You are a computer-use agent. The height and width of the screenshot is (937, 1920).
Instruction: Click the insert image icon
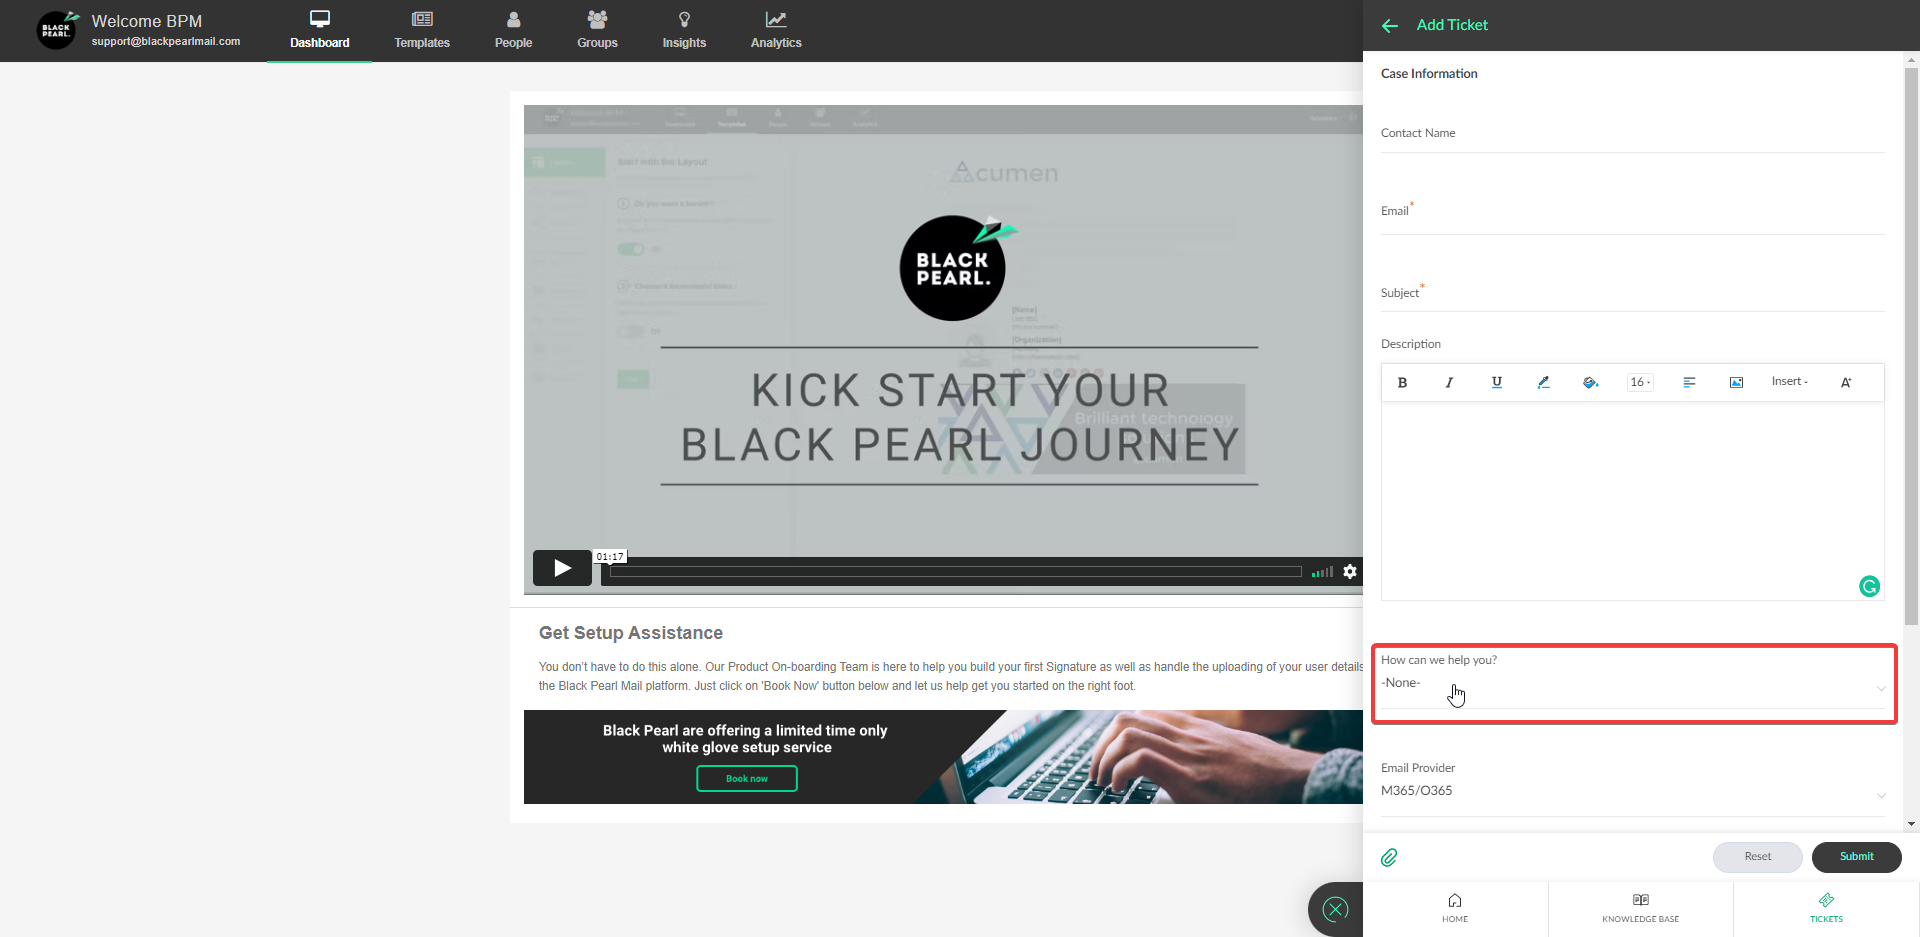pyautogui.click(x=1736, y=382)
